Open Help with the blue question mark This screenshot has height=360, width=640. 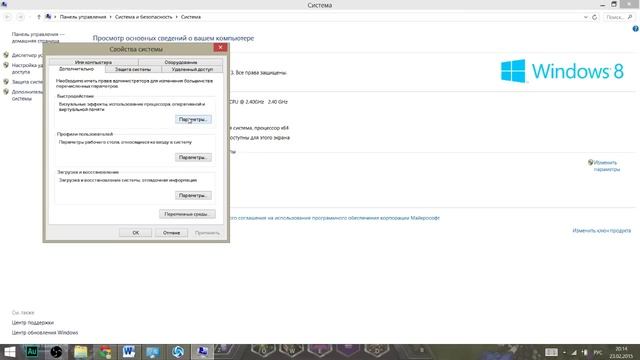pos(636,29)
